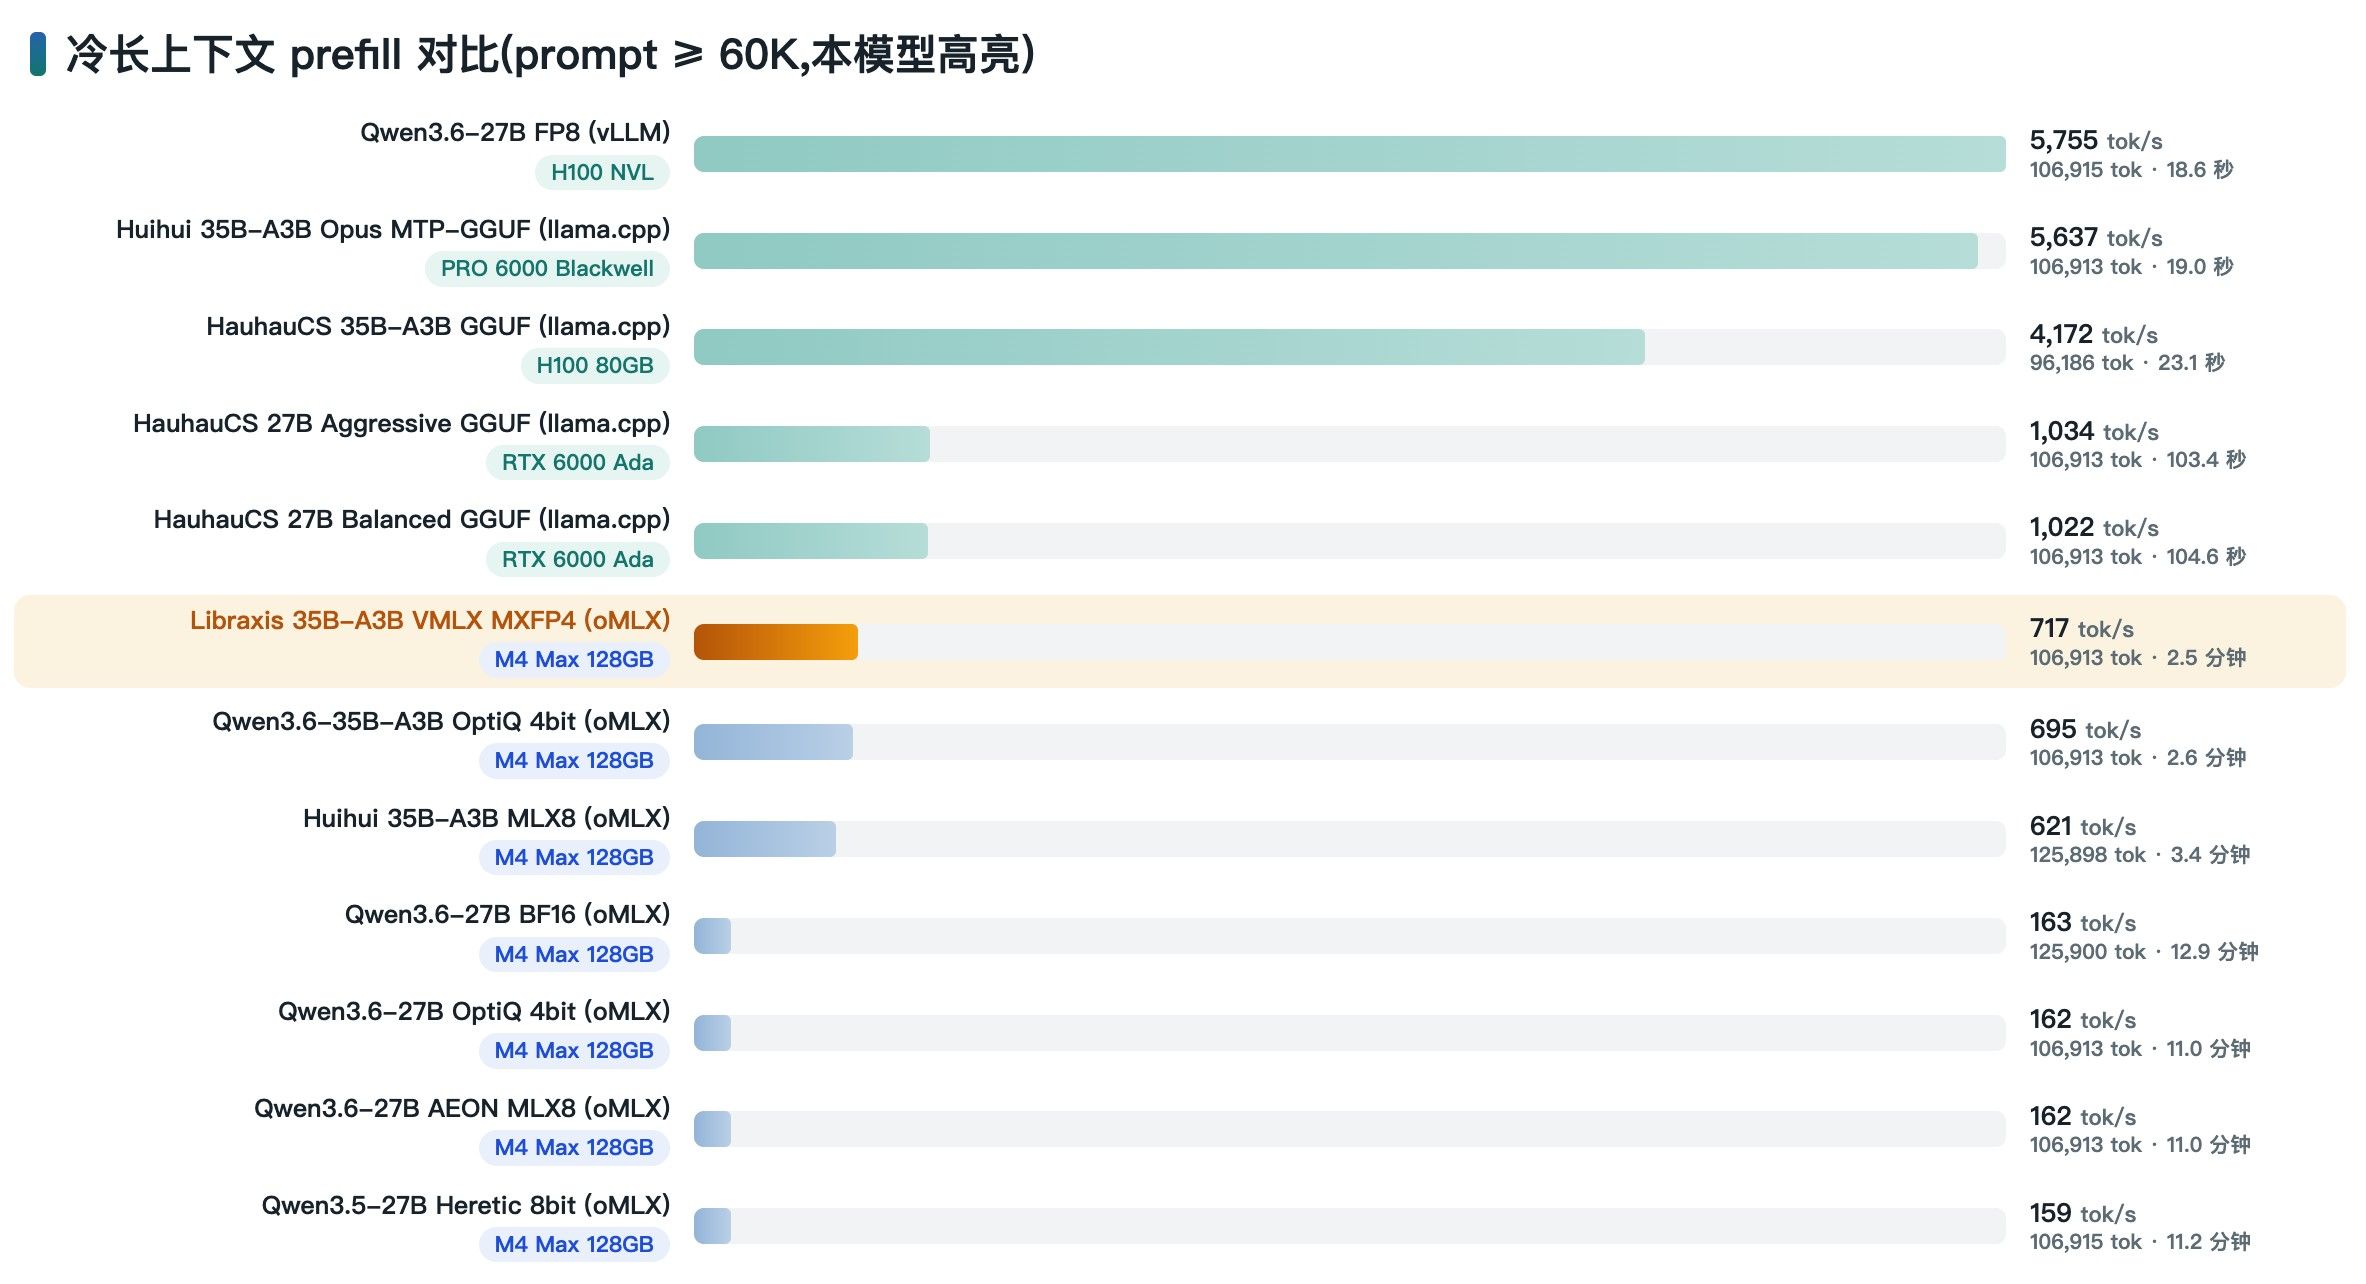Screen dimensions: 2366x1284
Task: Click the 'PRO 6000 Blackwell' badge
Action: (547, 268)
